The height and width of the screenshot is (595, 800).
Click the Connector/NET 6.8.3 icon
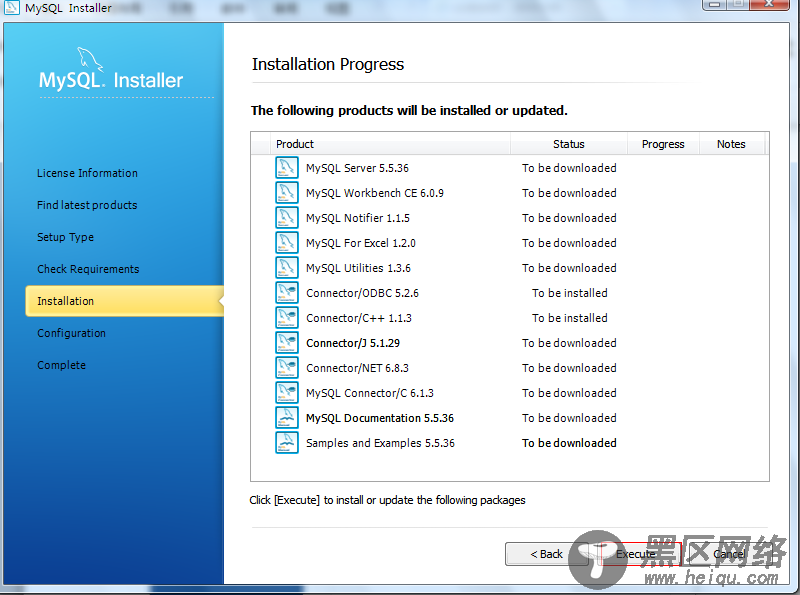(x=287, y=367)
